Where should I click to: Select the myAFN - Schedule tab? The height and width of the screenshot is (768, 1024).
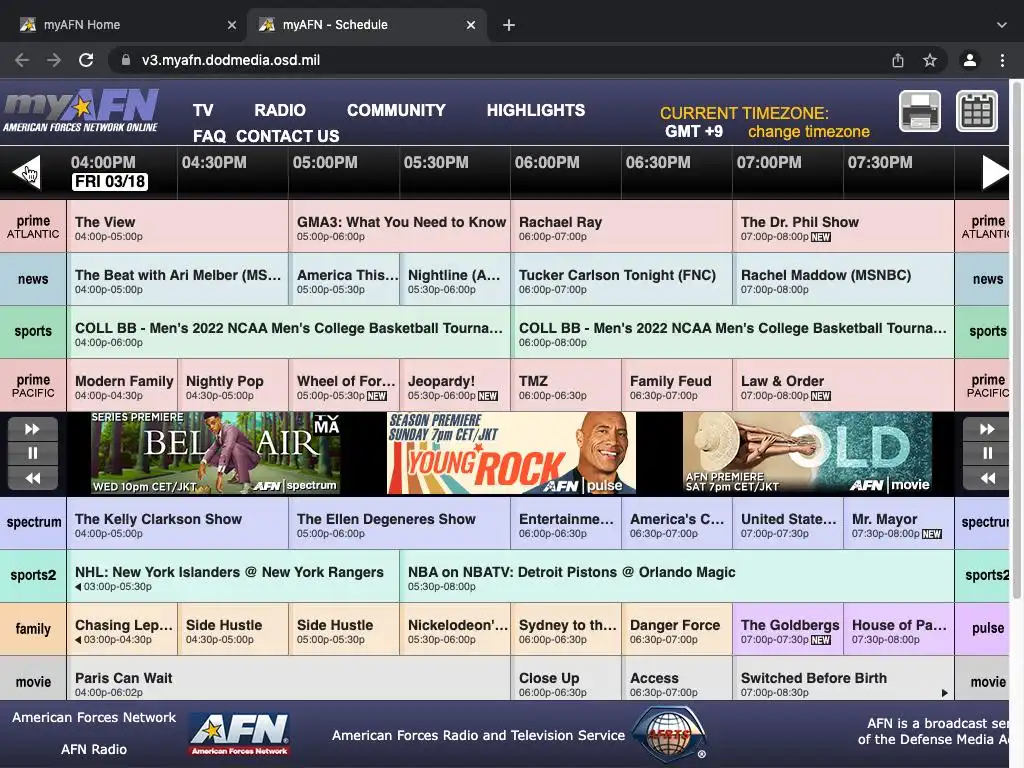[x=367, y=25]
